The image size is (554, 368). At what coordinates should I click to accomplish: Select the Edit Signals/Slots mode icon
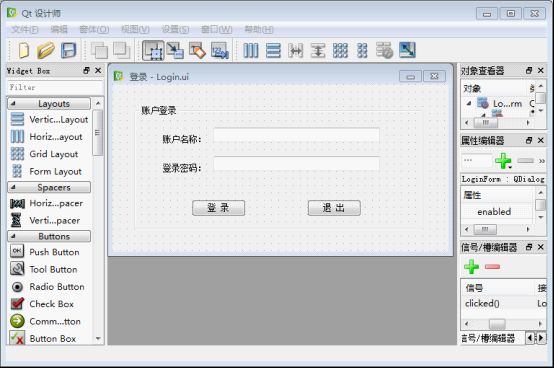pyautogui.click(x=175, y=51)
